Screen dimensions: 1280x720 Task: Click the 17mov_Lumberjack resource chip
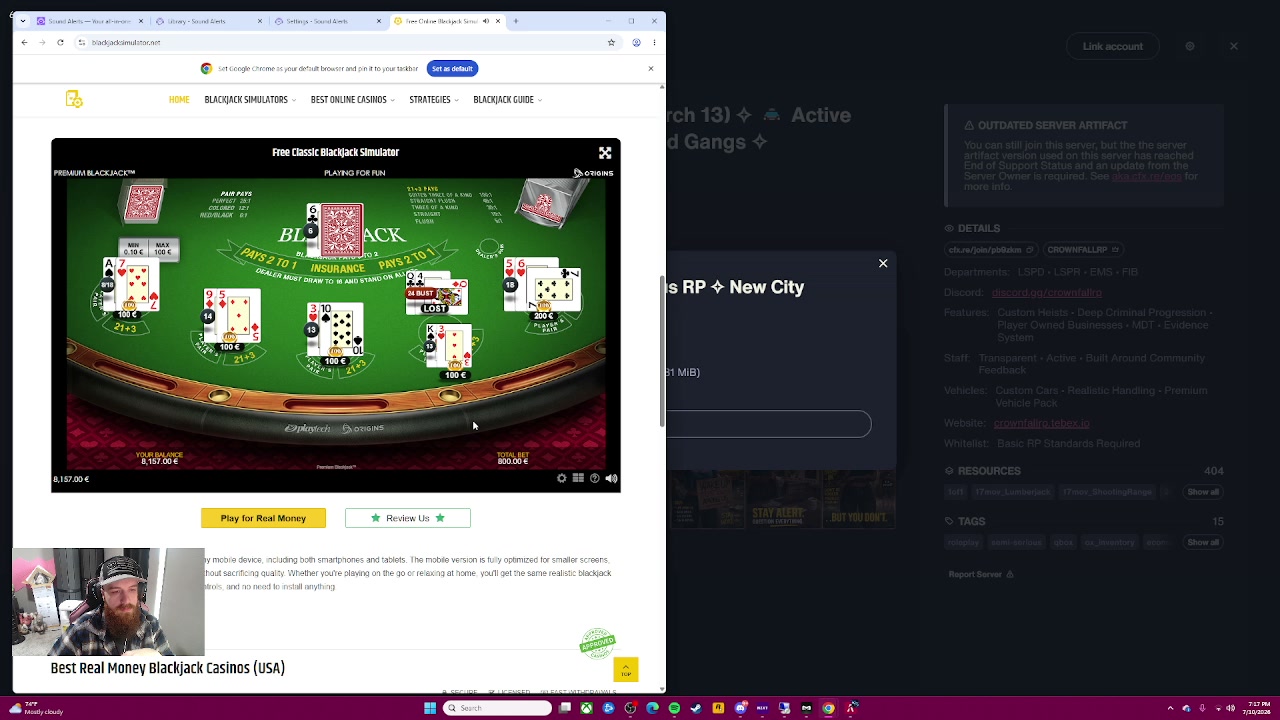click(x=1012, y=492)
